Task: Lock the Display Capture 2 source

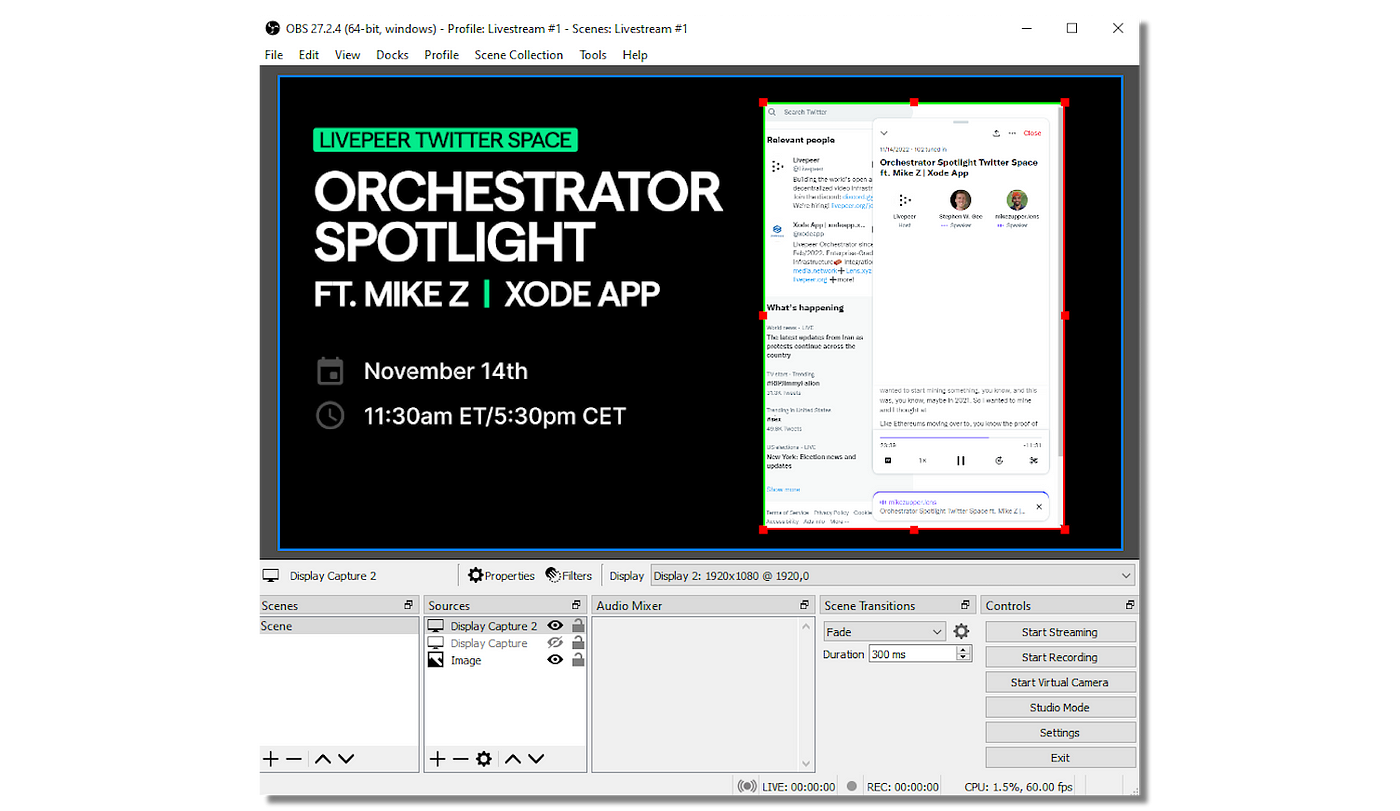Action: pyautogui.click(x=578, y=626)
